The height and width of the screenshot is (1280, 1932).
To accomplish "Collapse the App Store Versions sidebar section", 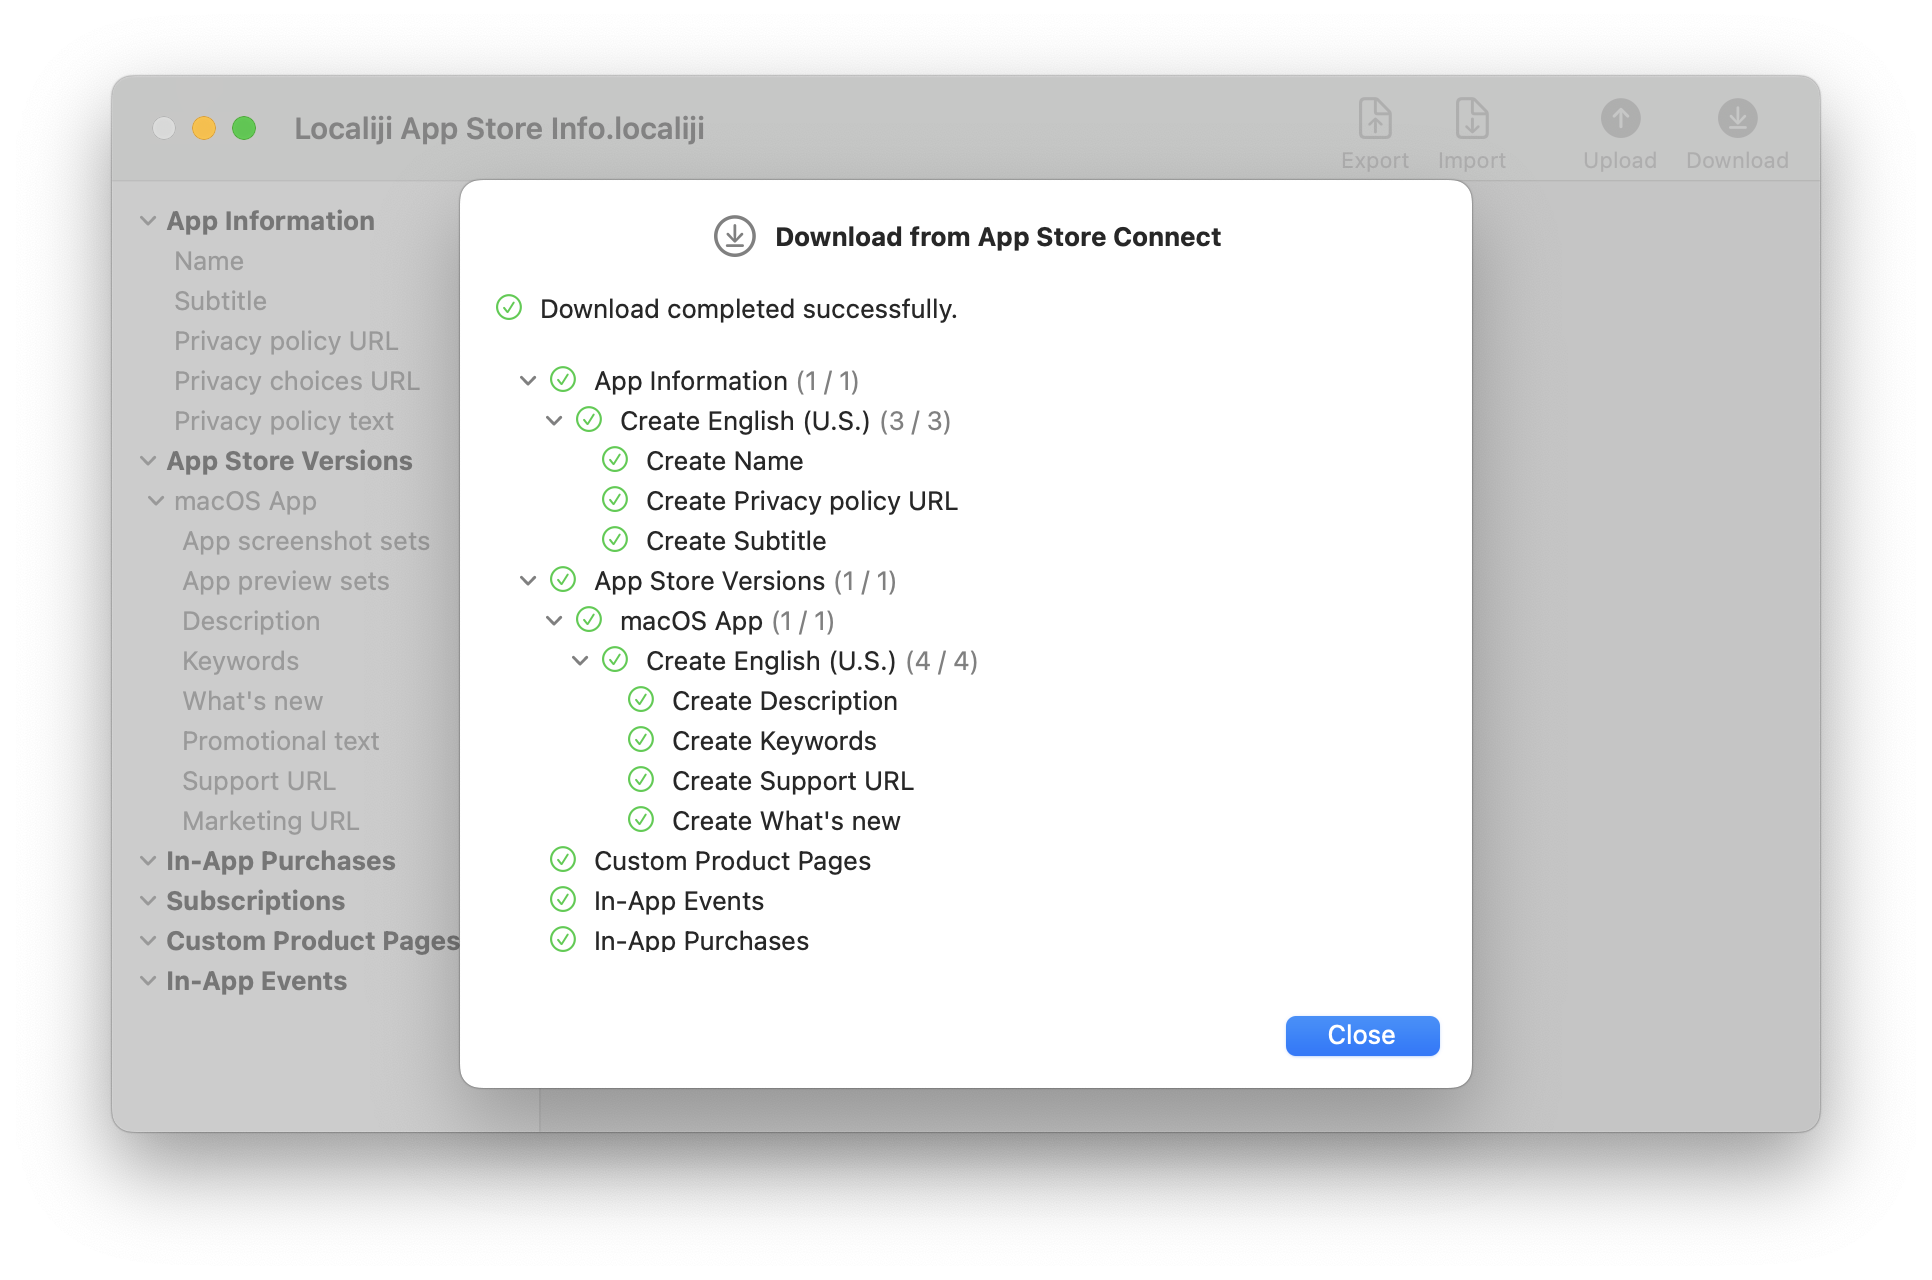I will (148, 461).
